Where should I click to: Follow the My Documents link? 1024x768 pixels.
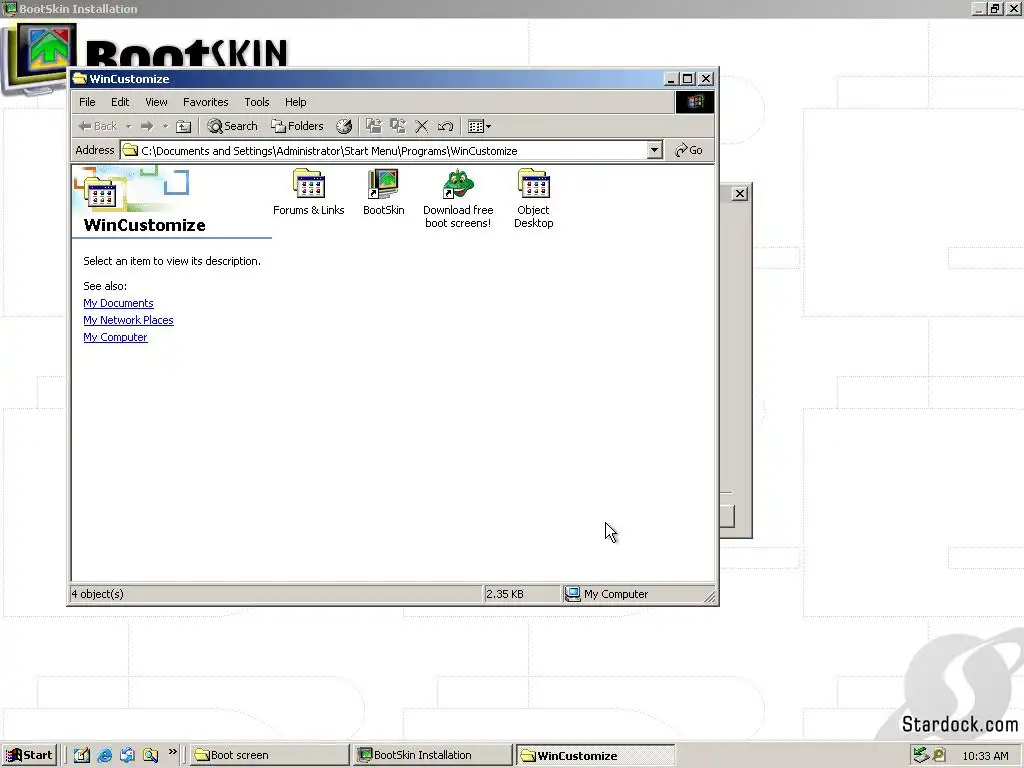click(118, 303)
